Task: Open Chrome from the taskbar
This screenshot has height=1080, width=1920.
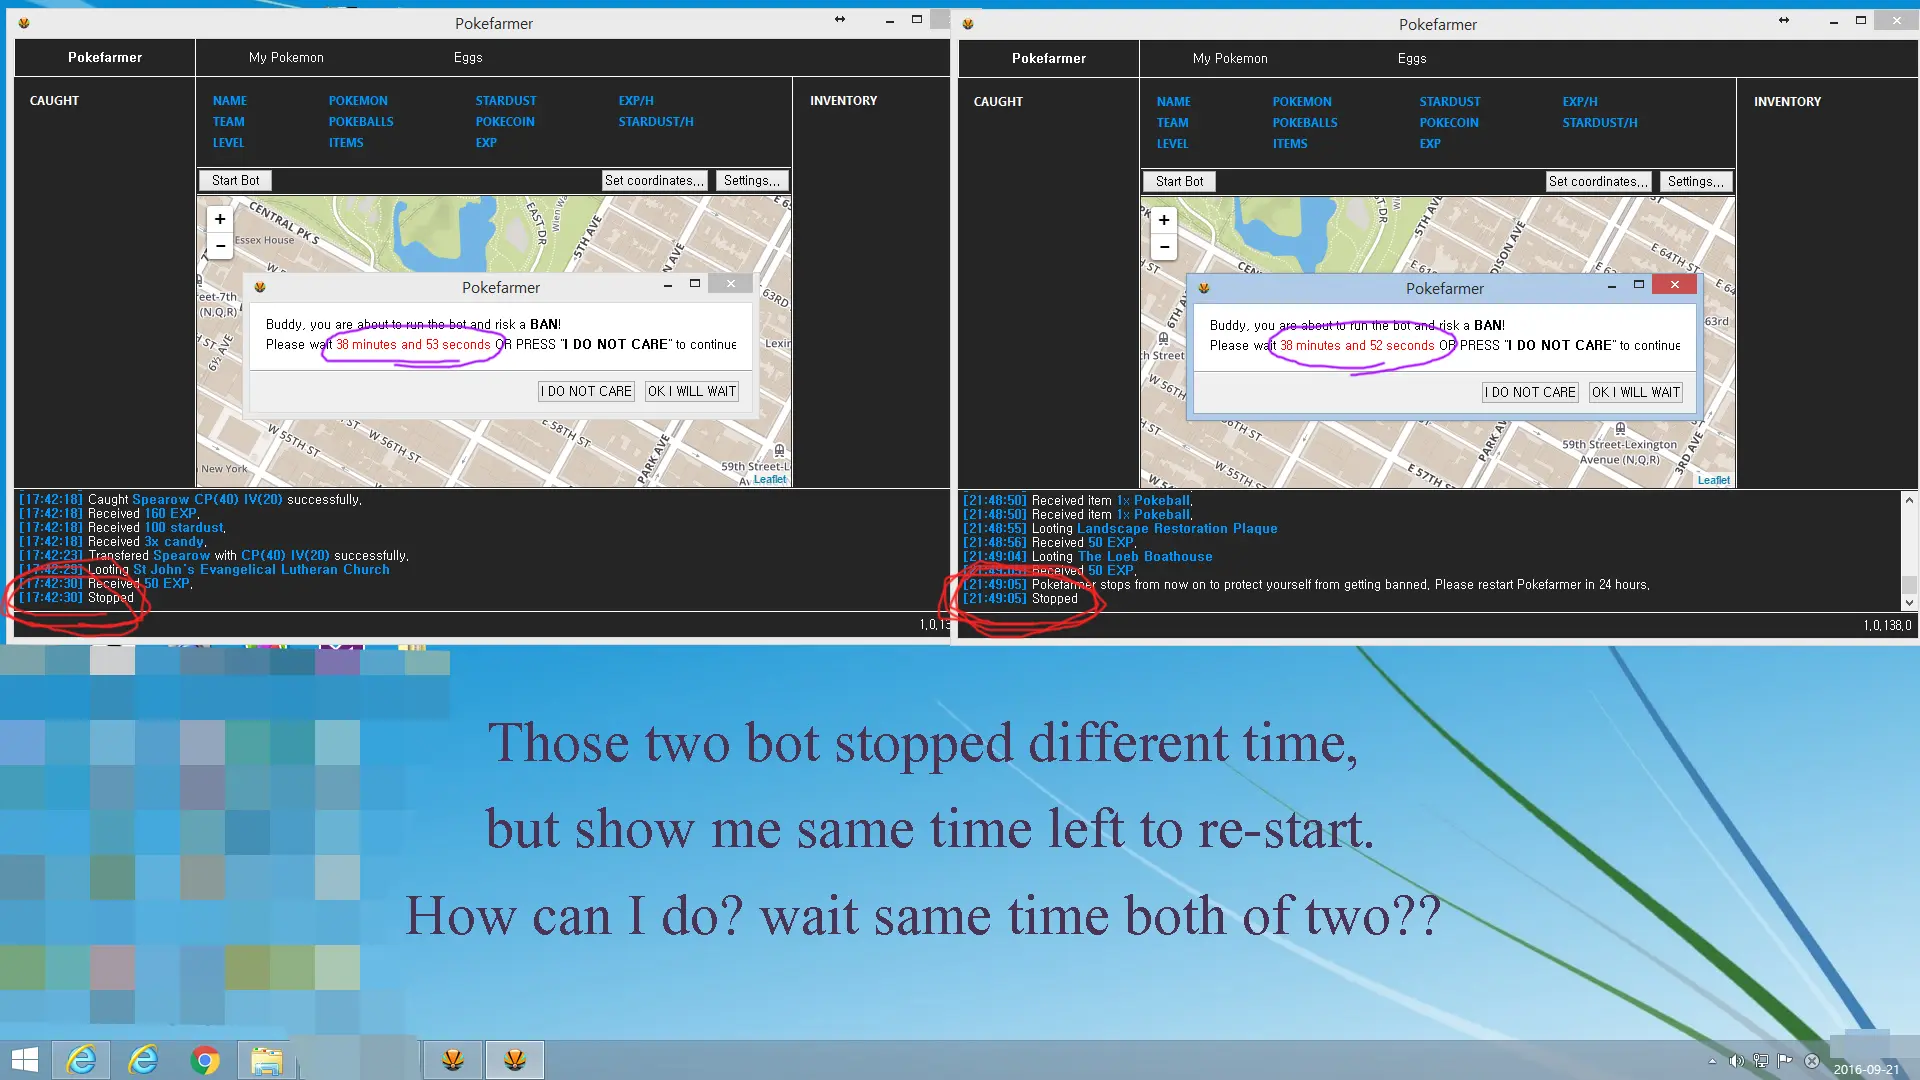Action: (205, 1060)
